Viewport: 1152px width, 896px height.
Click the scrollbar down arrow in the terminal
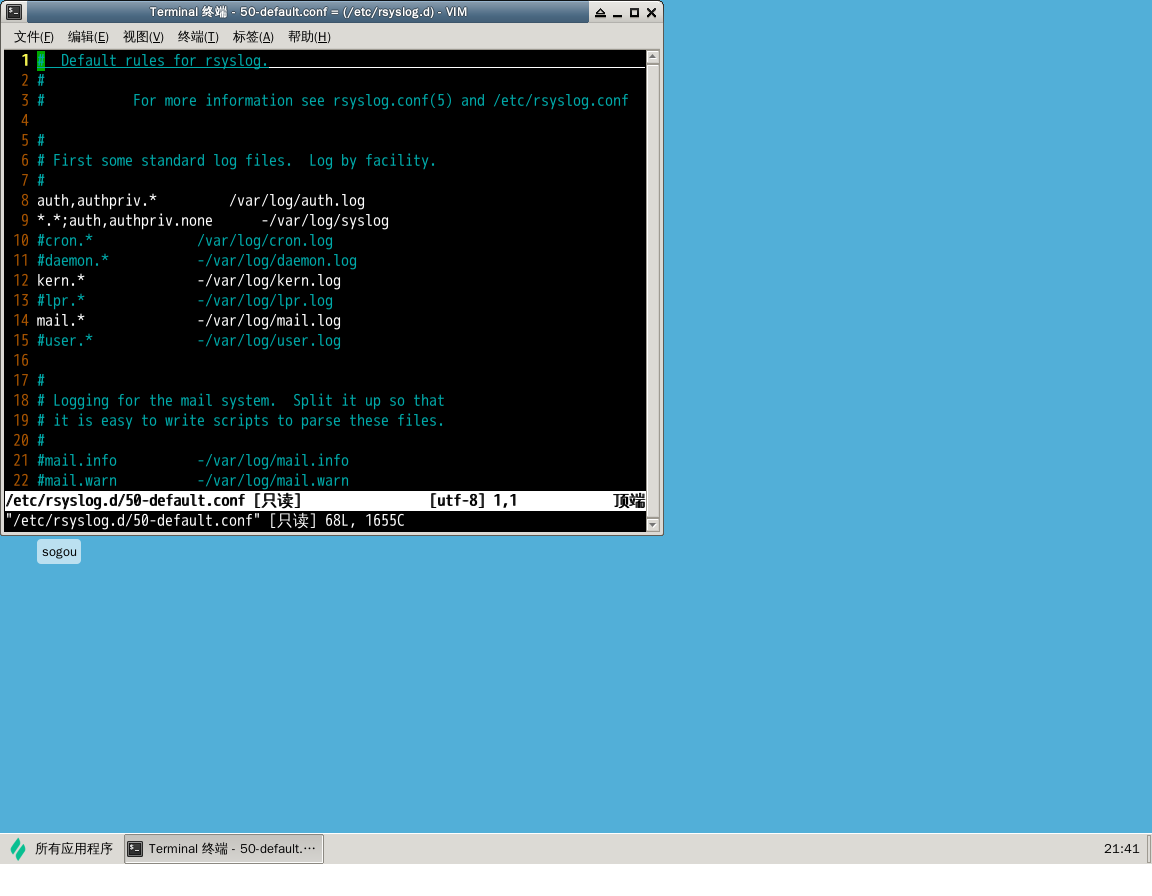(653, 524)
